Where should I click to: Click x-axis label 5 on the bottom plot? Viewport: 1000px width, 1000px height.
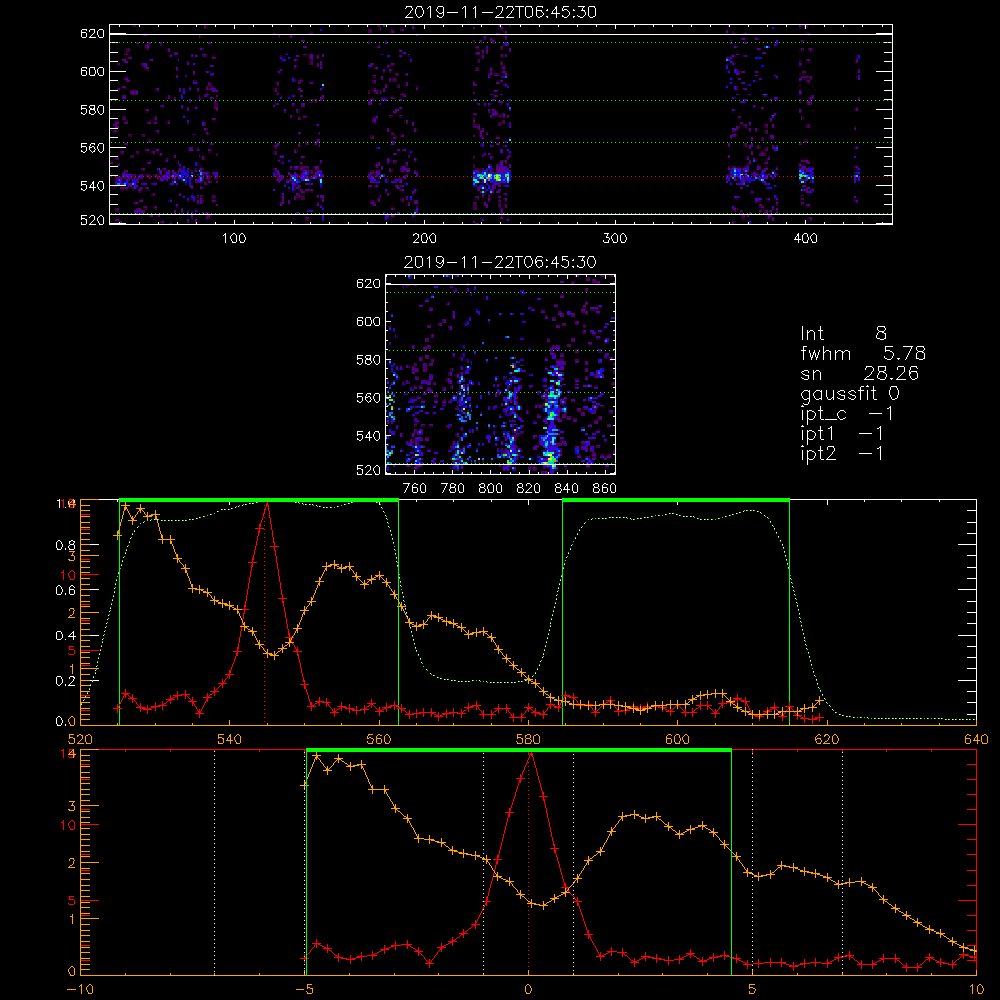pos(753,990)
